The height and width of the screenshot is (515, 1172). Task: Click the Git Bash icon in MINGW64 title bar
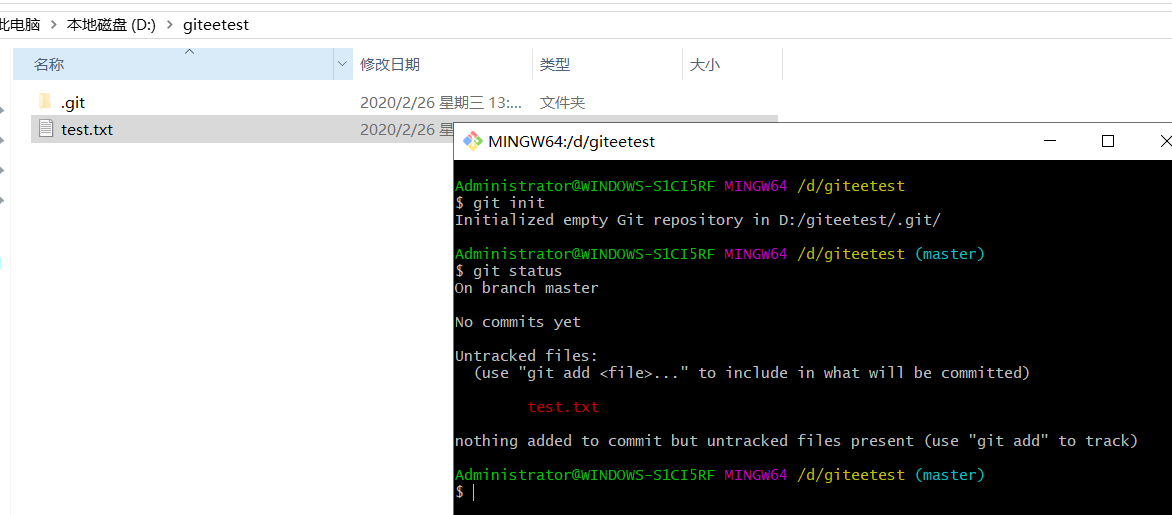tap(472, 141)
